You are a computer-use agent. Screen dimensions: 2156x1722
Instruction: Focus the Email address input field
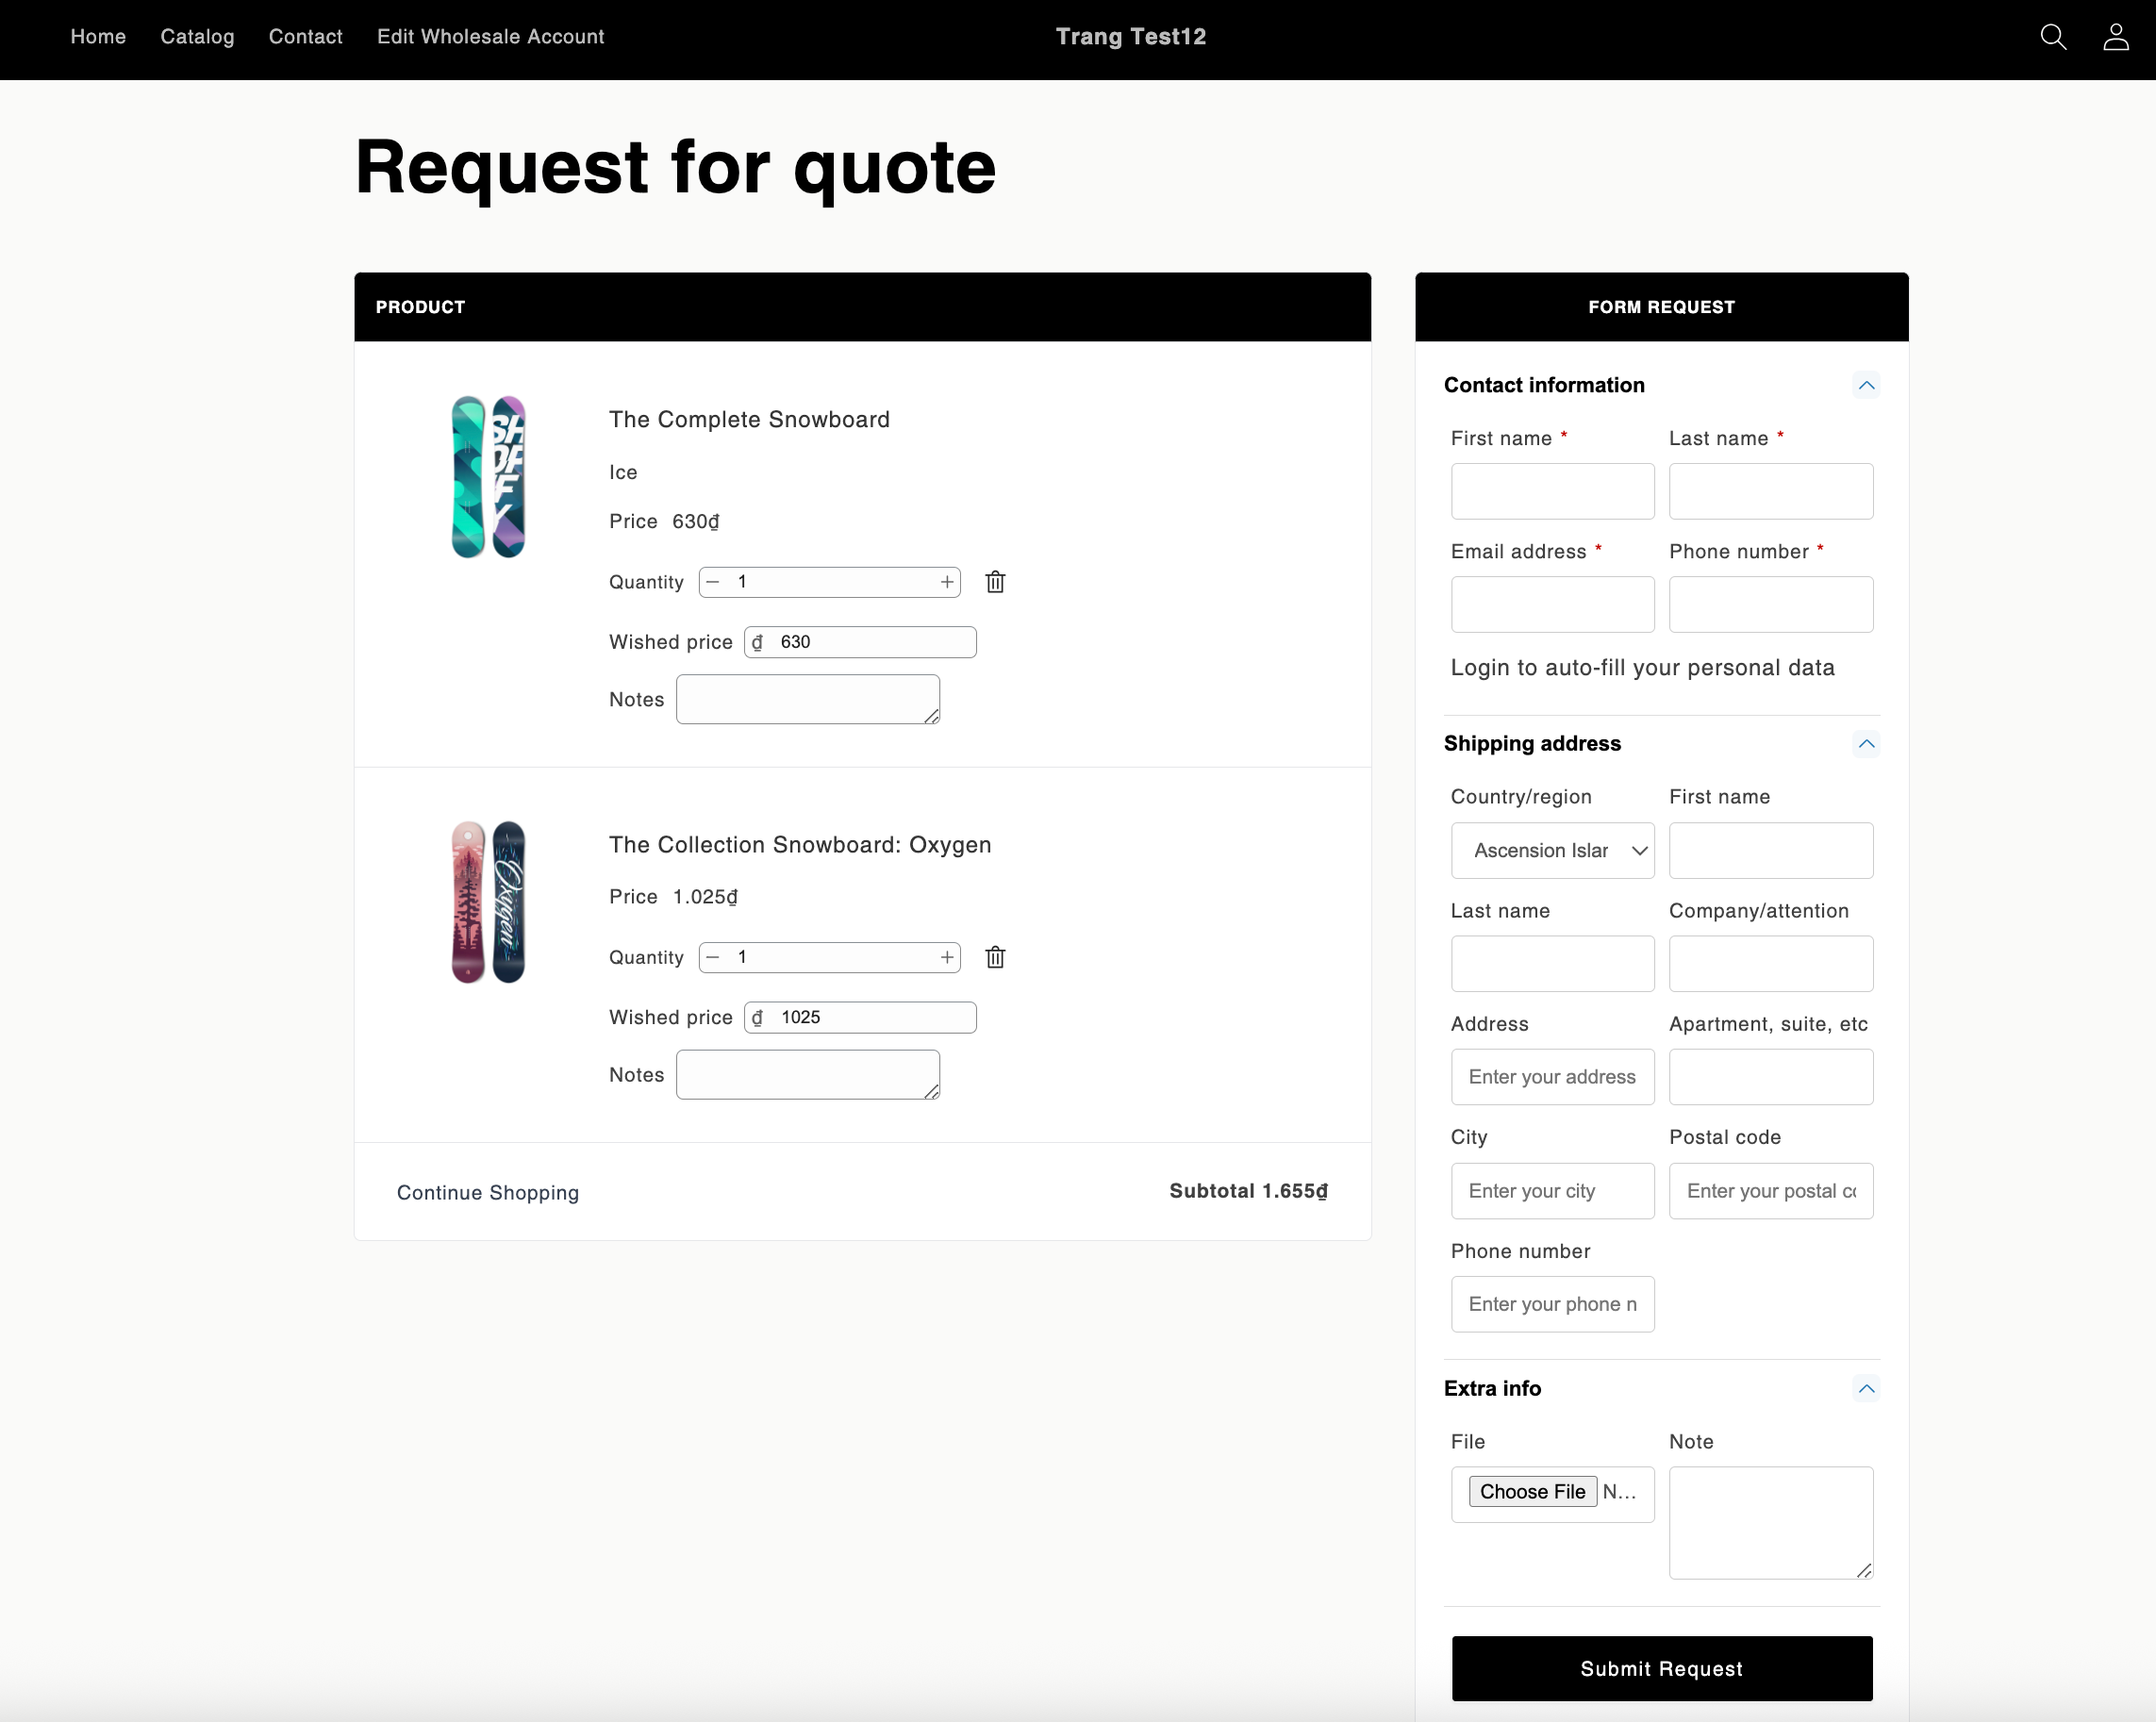click(1552, 604)
